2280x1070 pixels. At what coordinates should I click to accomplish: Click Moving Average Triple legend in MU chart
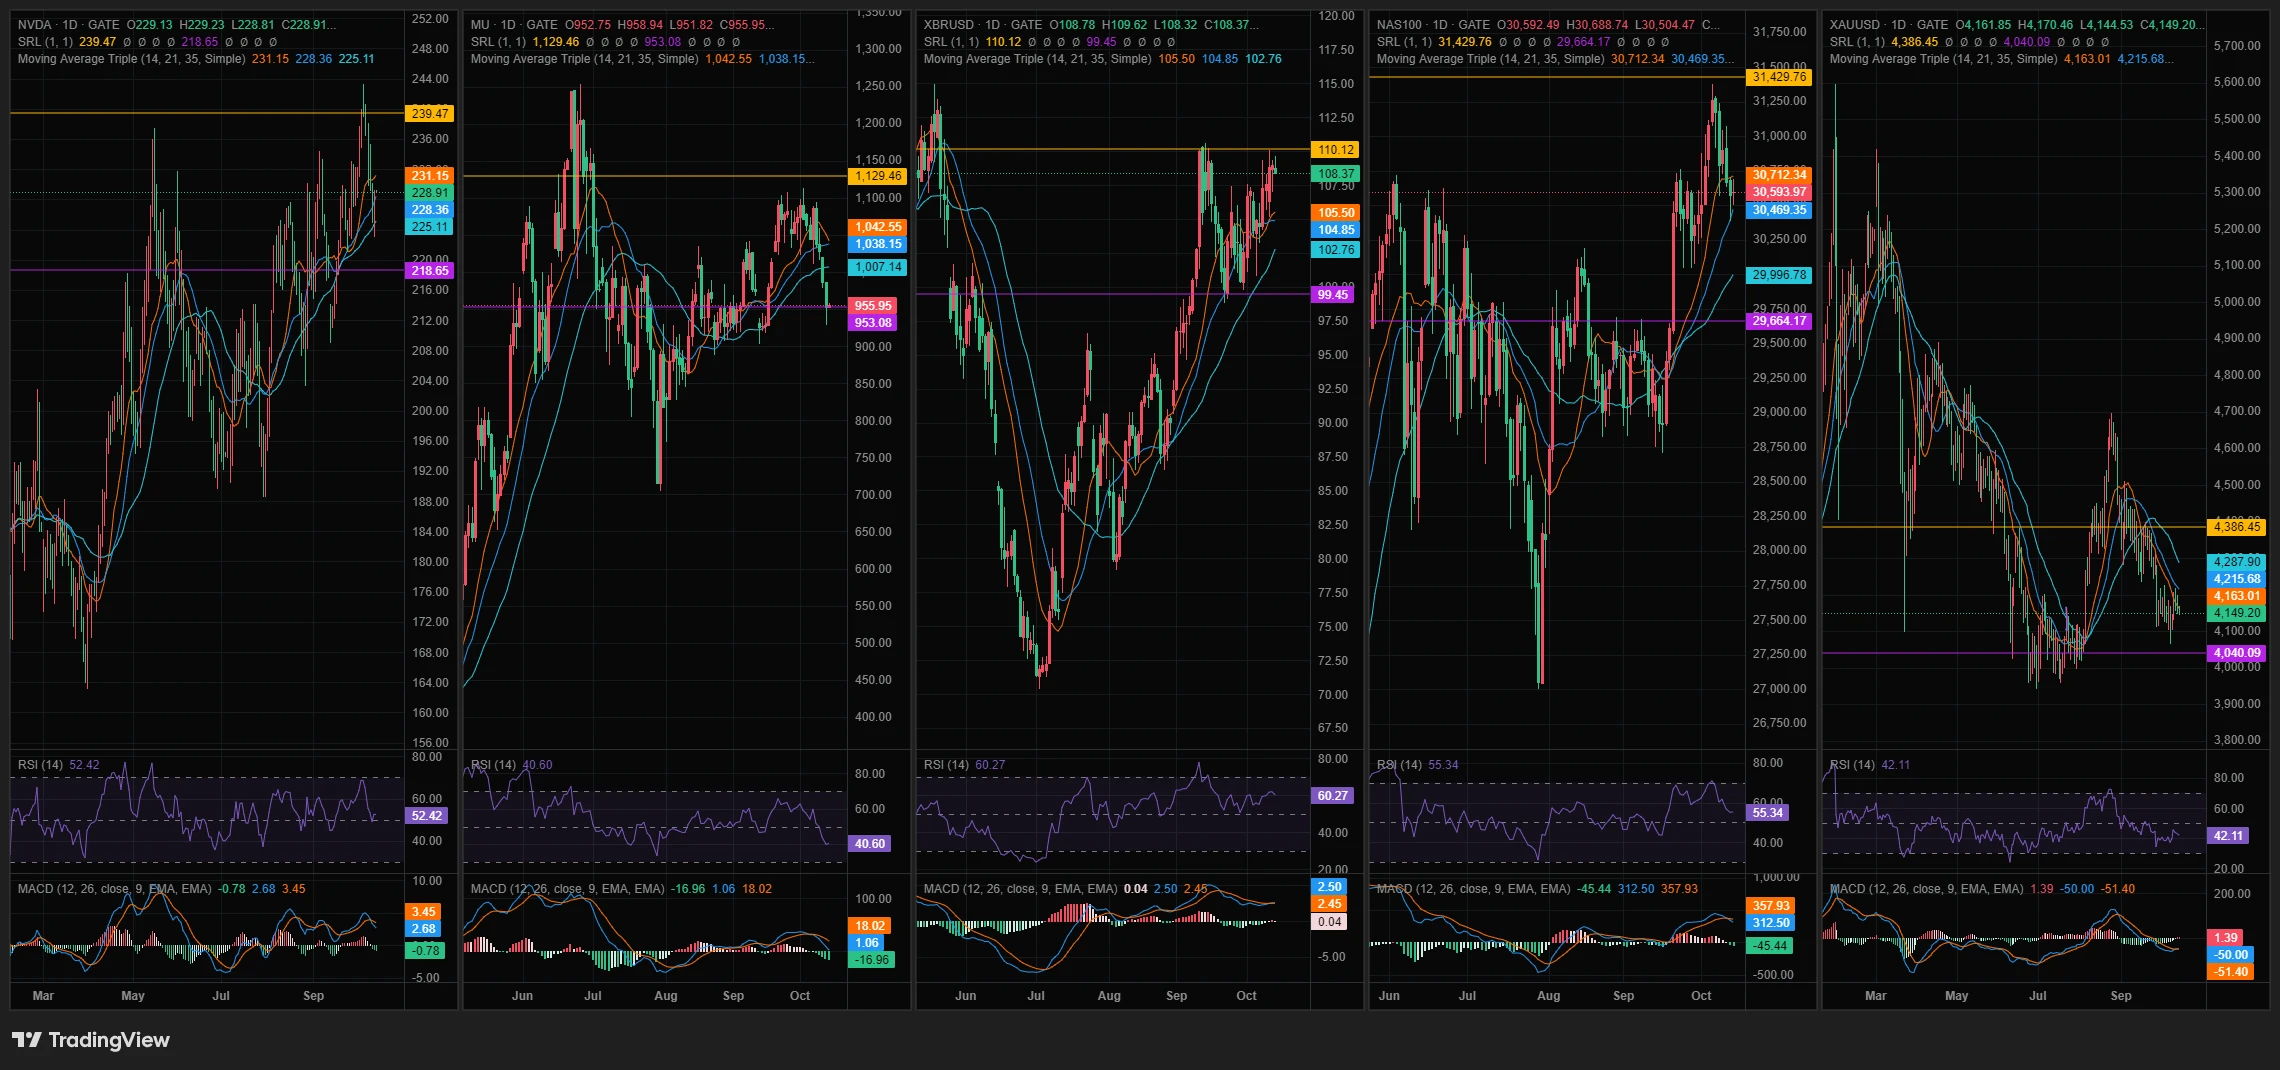(x=584, y=59)
